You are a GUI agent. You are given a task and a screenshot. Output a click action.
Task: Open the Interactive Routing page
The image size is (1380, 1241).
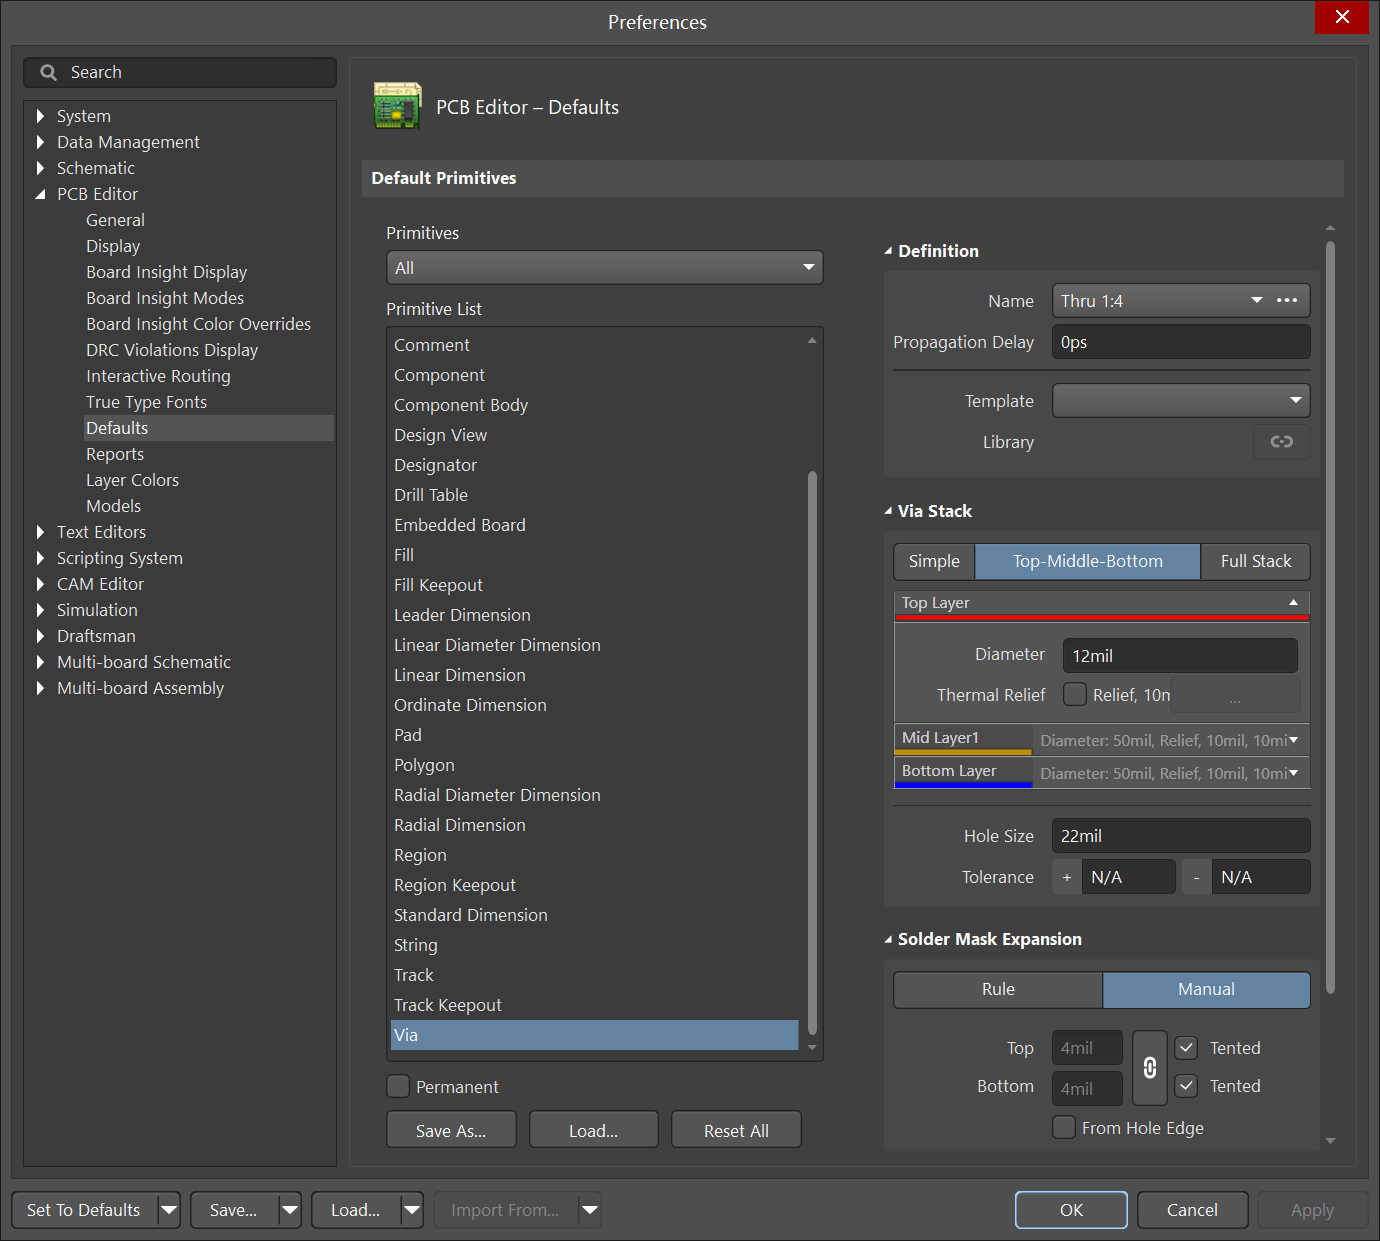click(x=158, y=376)
